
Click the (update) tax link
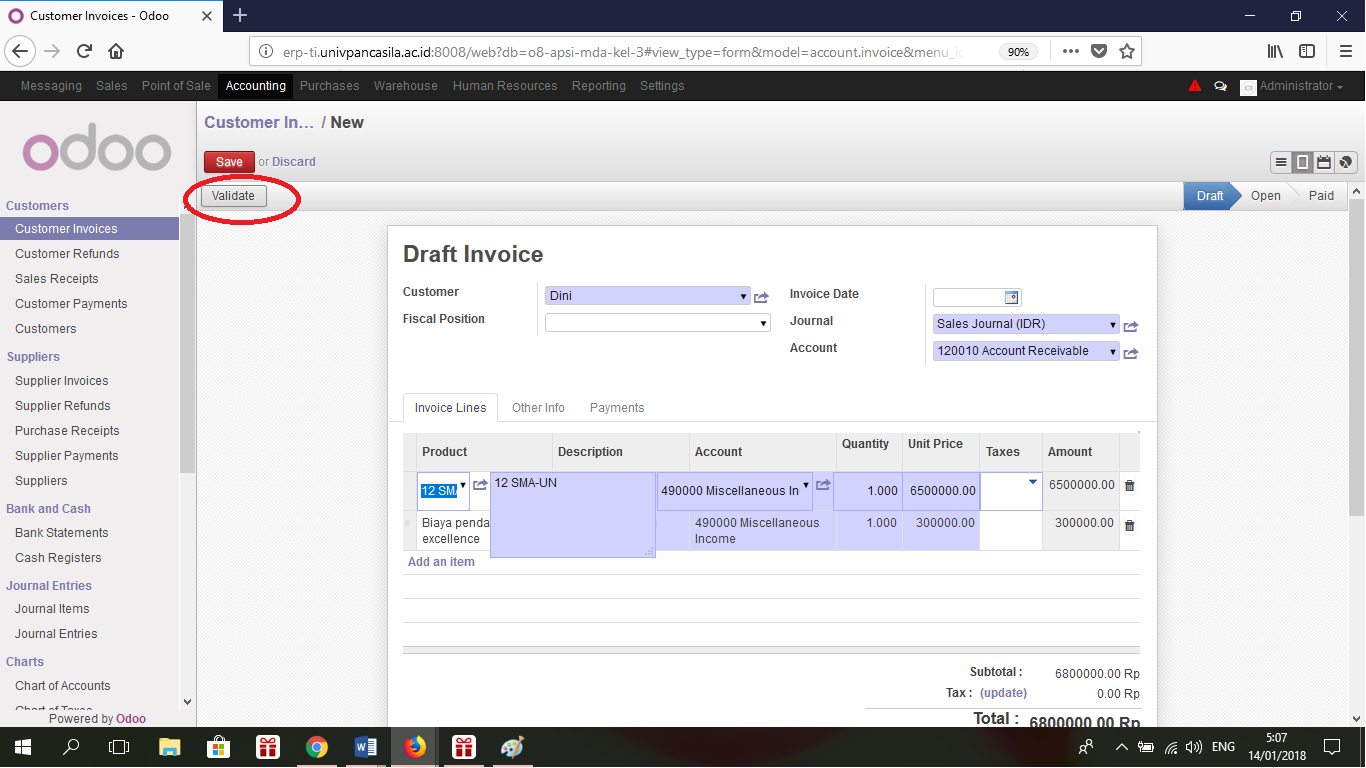(1003, 693)
